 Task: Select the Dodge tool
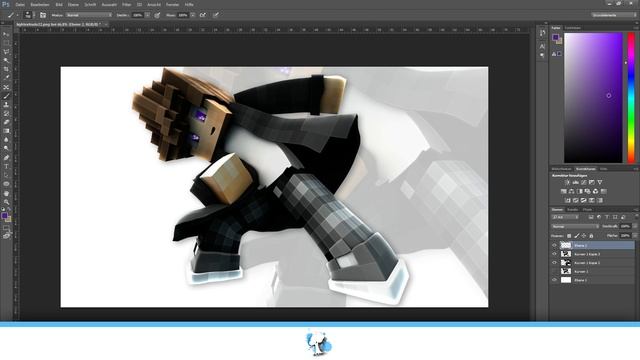(6, 149)
